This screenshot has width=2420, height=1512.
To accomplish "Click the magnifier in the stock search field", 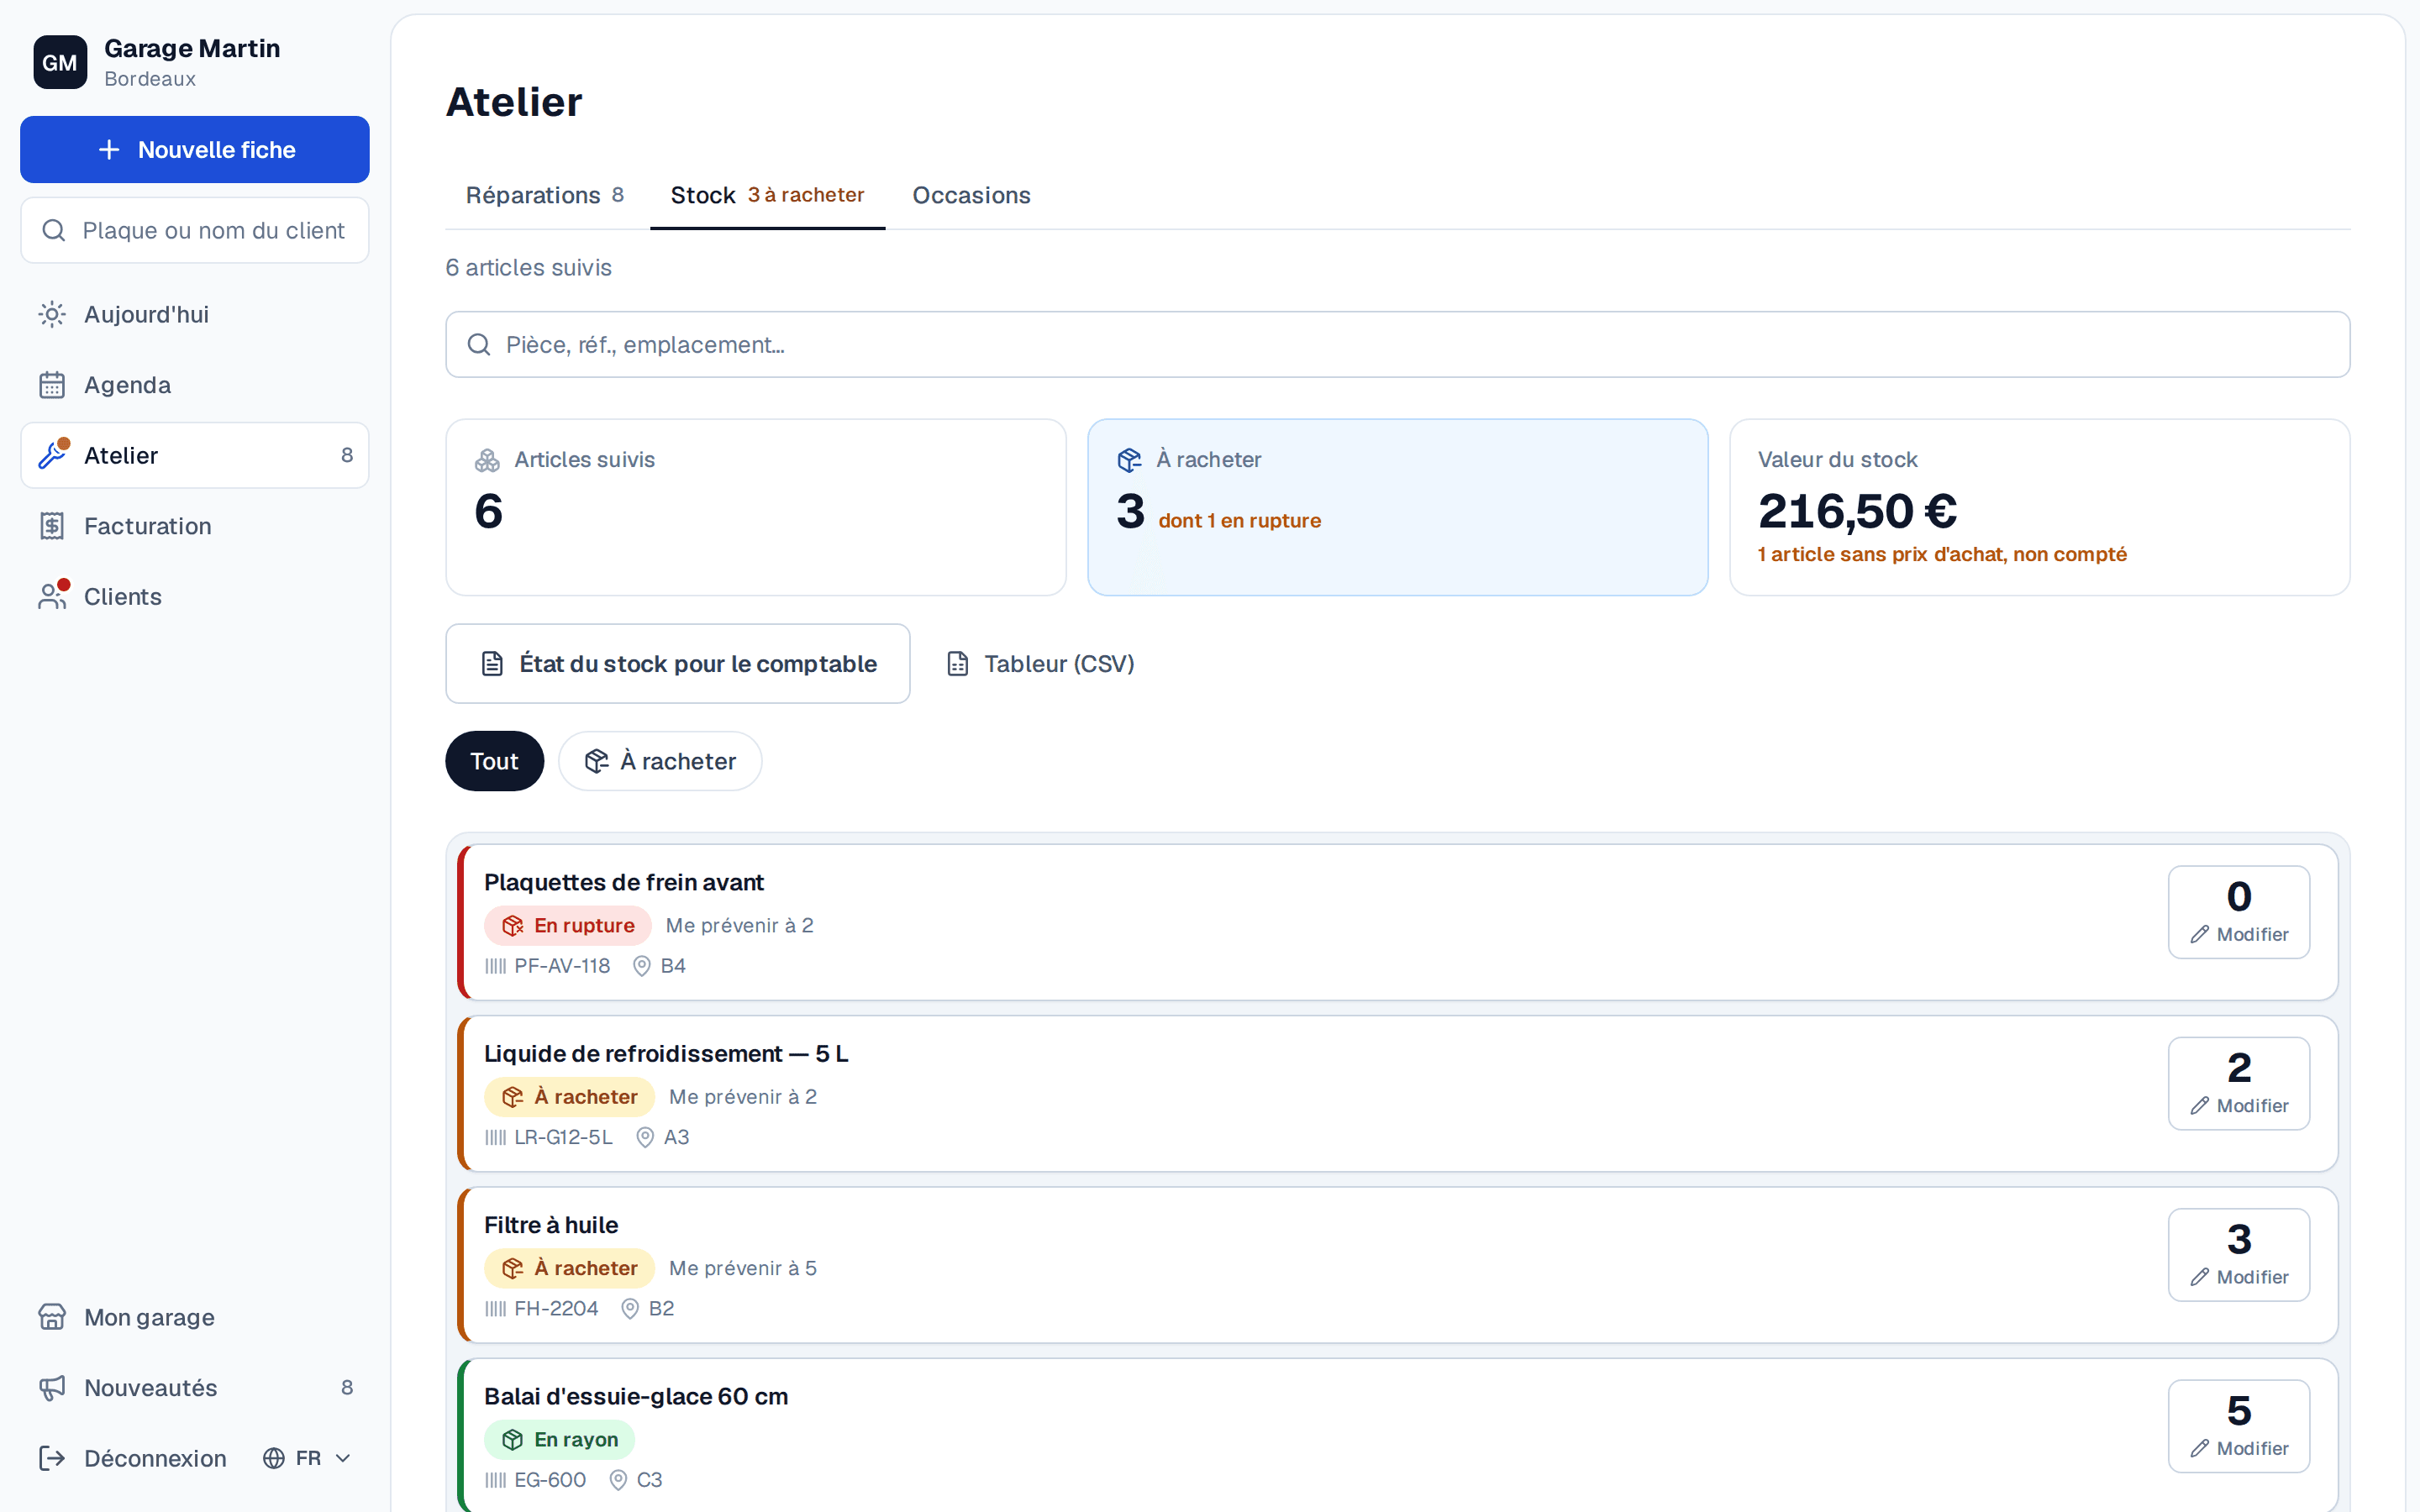I will [x=479, y=345].
